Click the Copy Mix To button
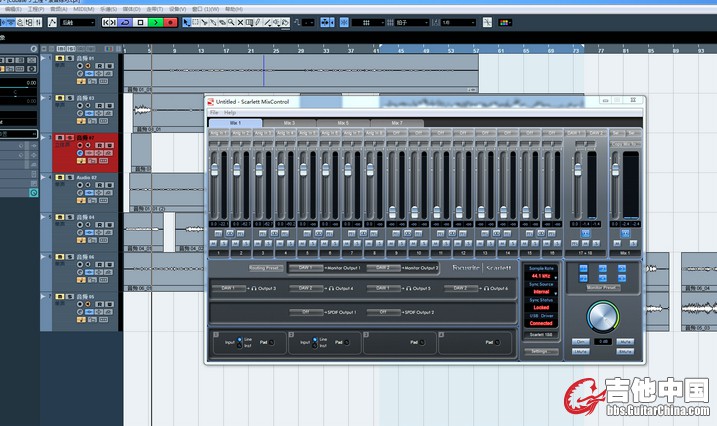 coord(626,144)
